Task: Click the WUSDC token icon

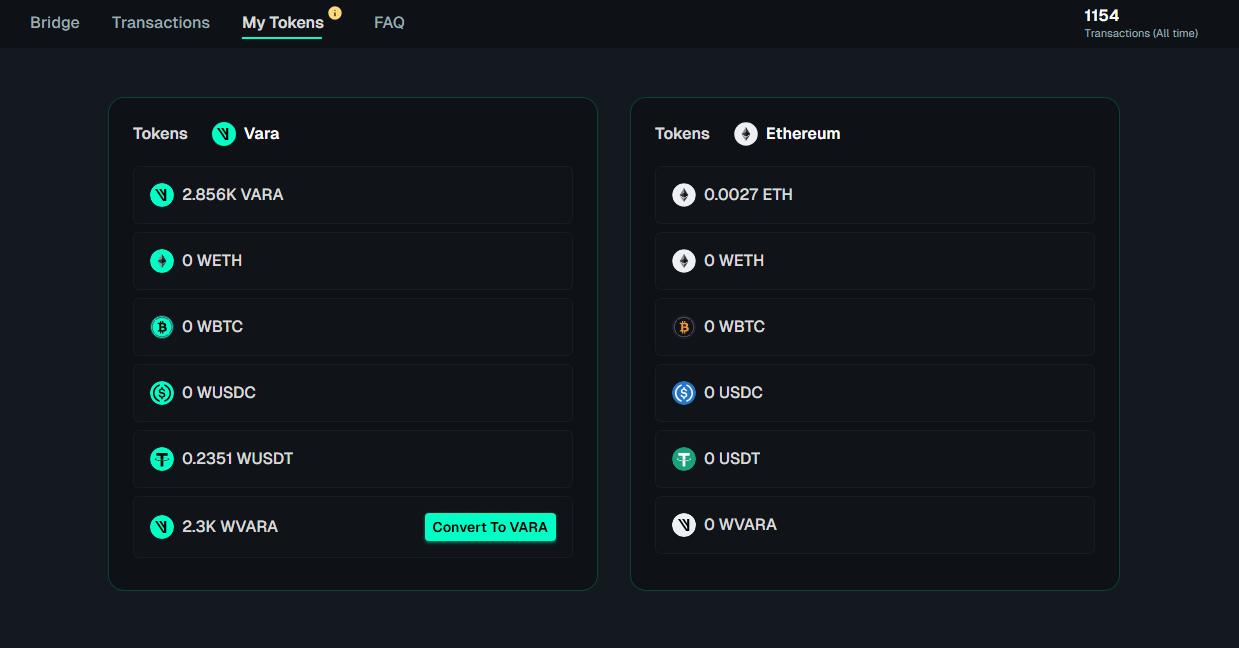Action: (x=162, y=393)
